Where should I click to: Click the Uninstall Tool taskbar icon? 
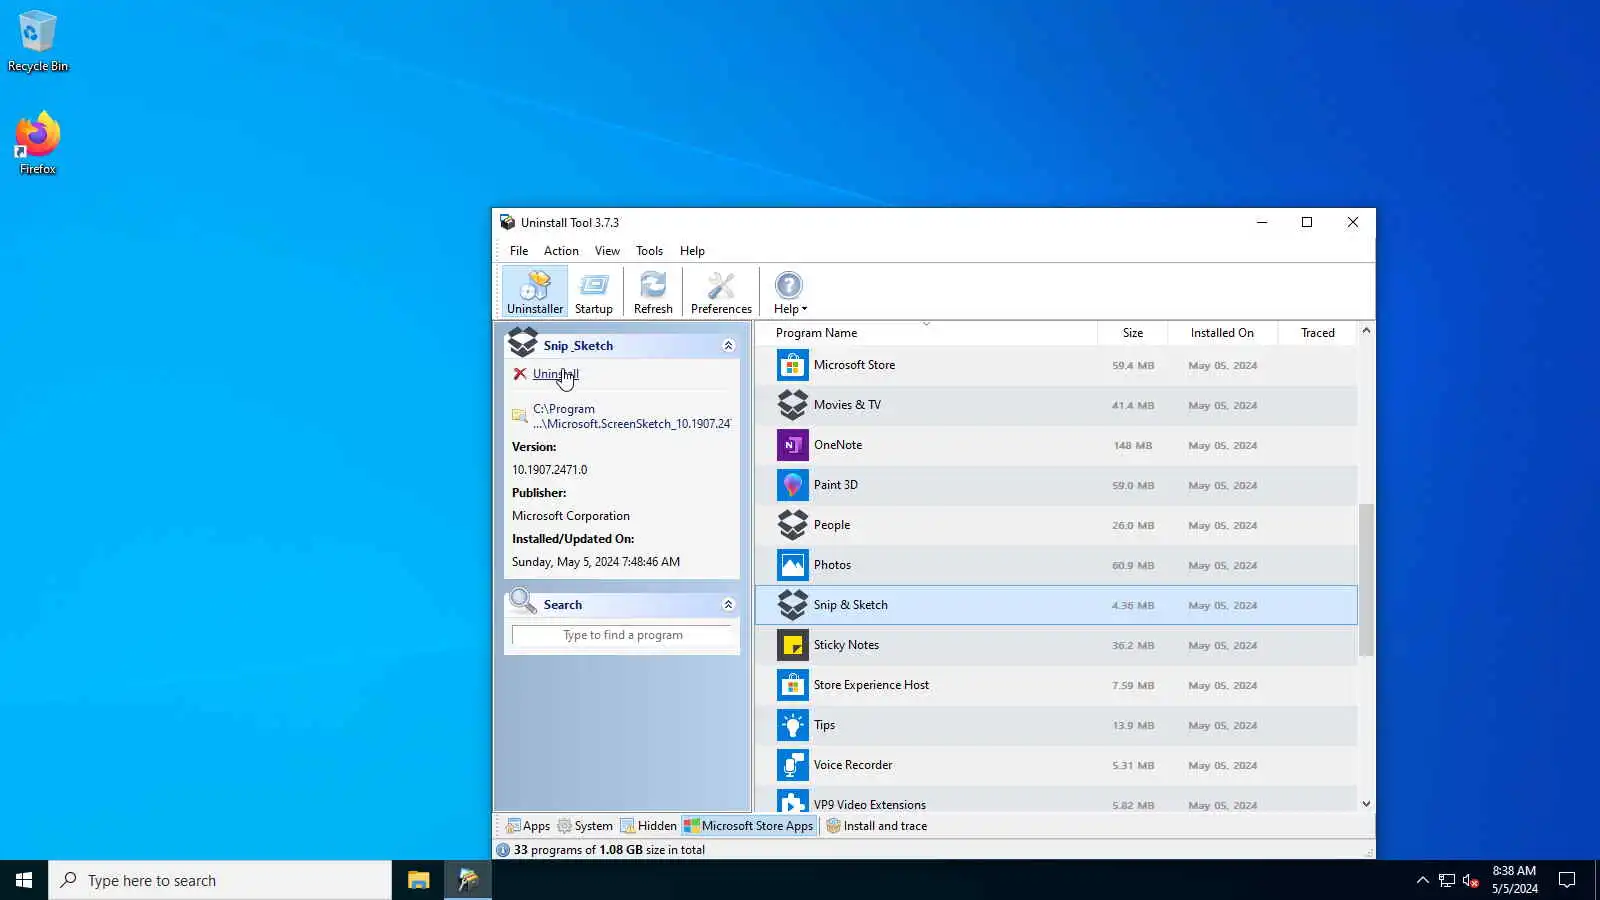pyautogui.click(x=468, y=880)
